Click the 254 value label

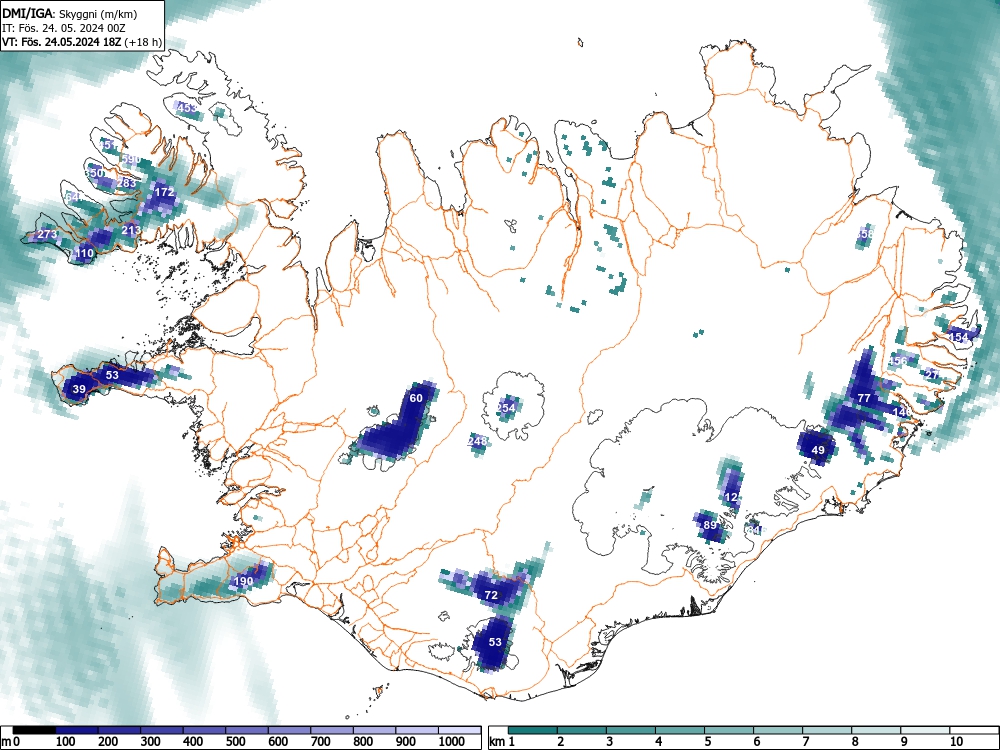506,408
